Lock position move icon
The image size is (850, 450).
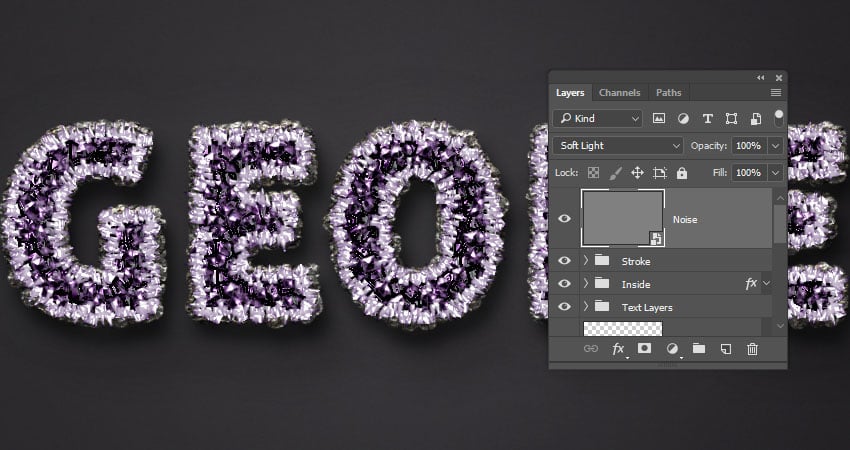(x=638, y=173)
